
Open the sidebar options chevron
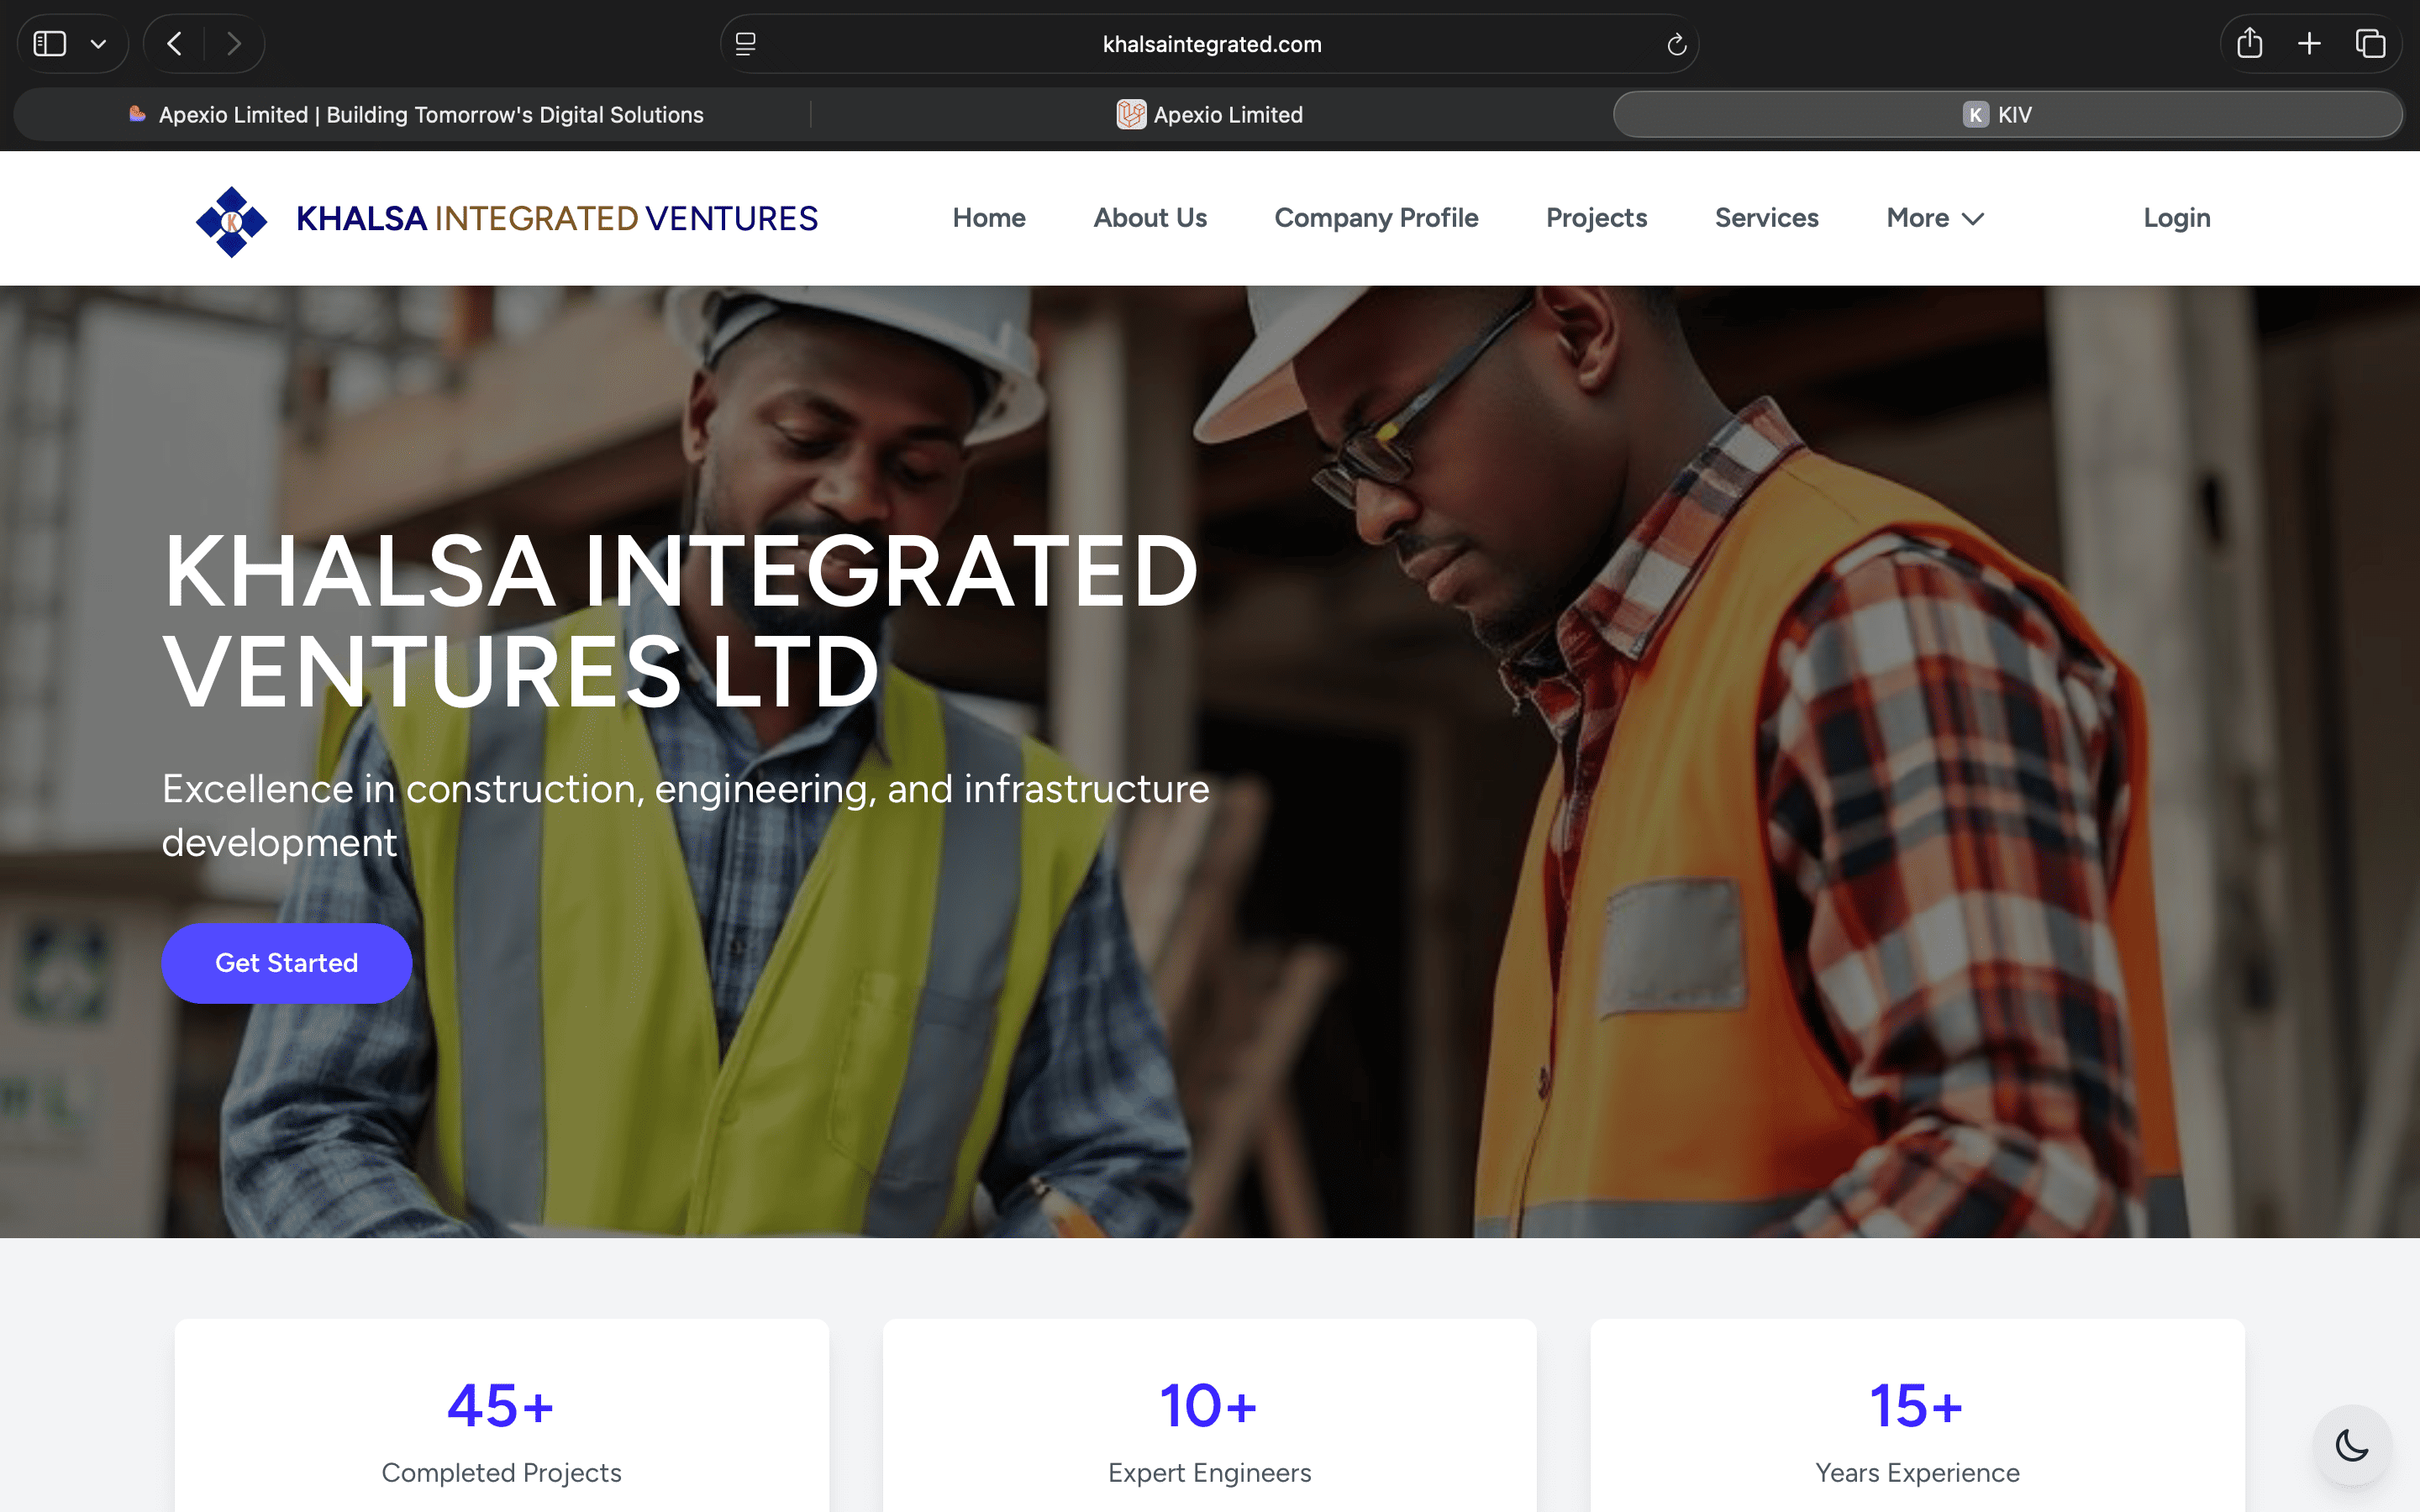click(x=98, y=43)
